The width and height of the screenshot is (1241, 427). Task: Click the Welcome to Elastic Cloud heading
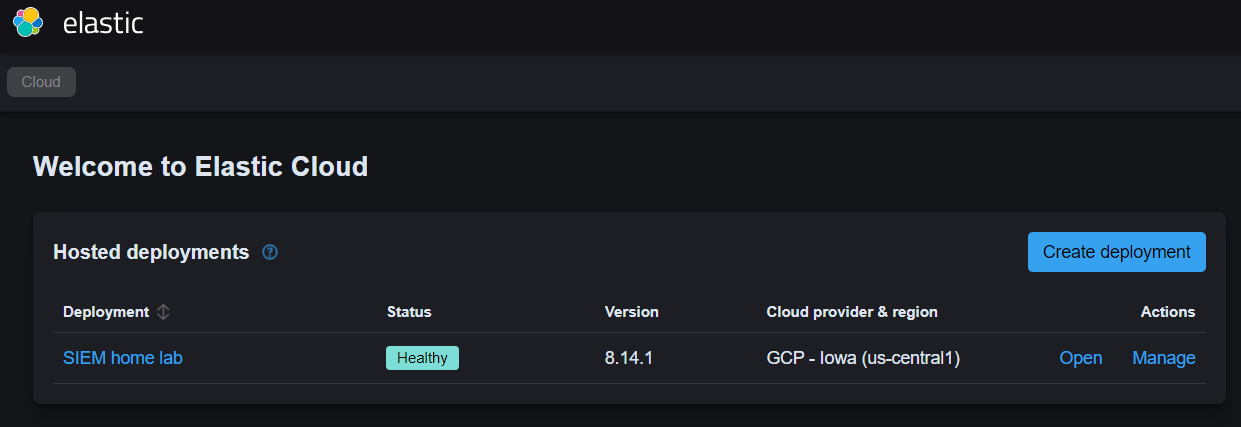point(201,166)
